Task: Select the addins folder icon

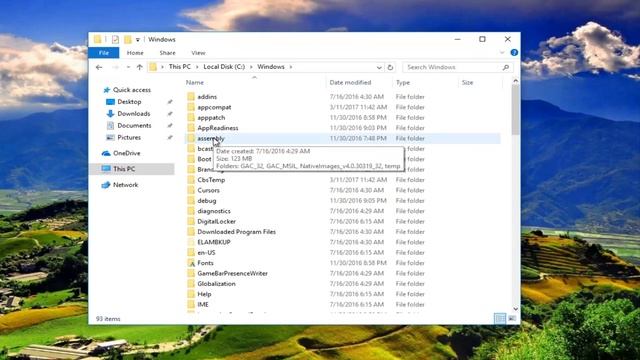Action: [x=191, y=96]
